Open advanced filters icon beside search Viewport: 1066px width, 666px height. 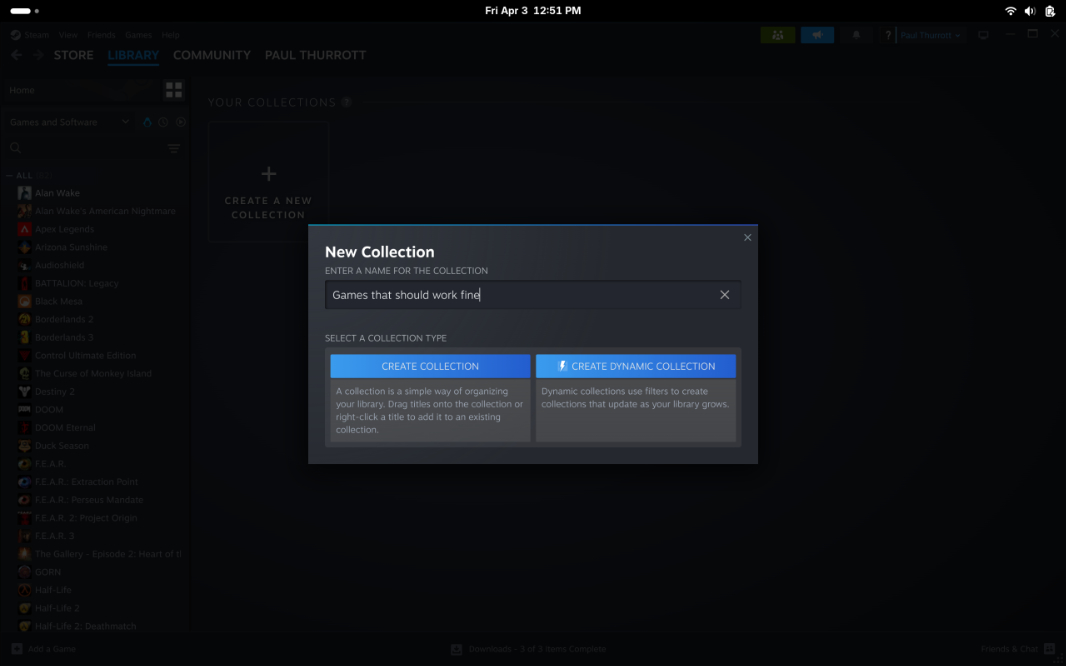tap(173, 148)
